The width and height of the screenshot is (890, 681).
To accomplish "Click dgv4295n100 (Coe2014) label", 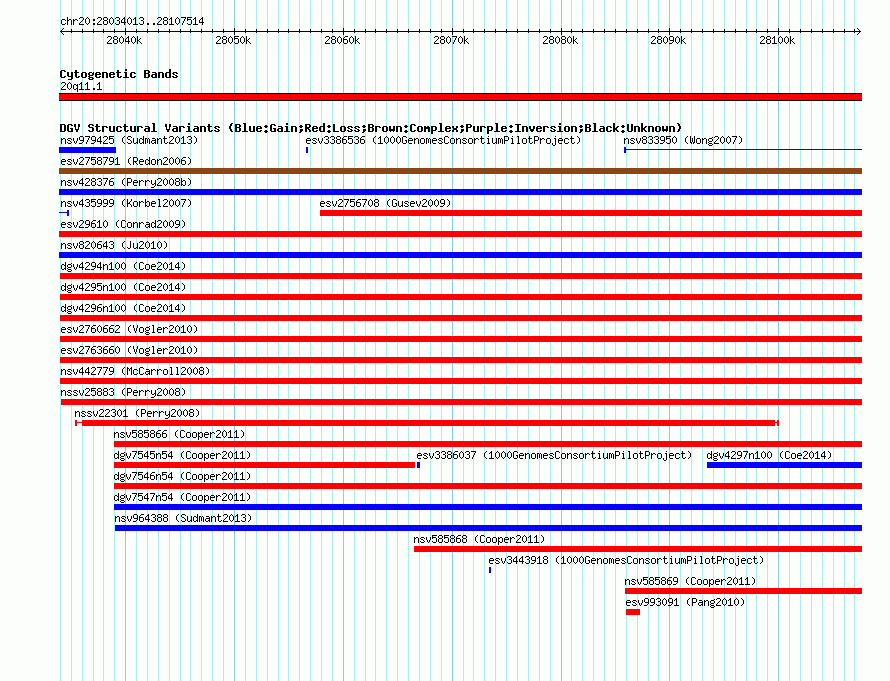I will pyautogui.click(x=123, y=287).
